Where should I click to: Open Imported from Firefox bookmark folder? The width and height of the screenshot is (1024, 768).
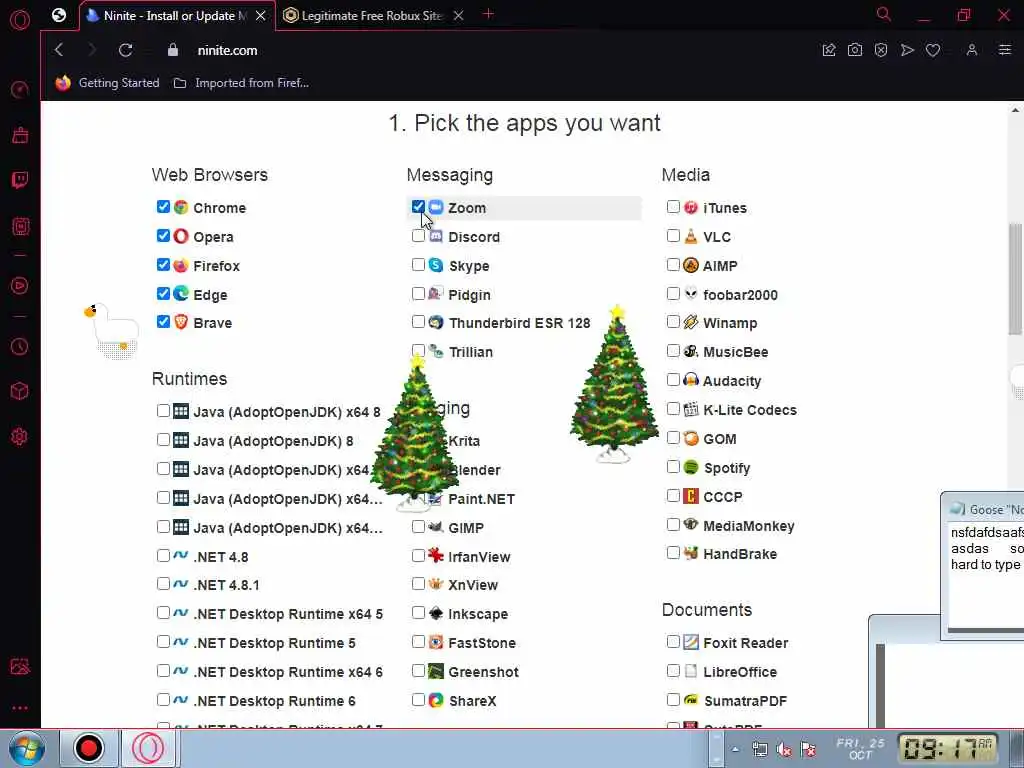241,83
